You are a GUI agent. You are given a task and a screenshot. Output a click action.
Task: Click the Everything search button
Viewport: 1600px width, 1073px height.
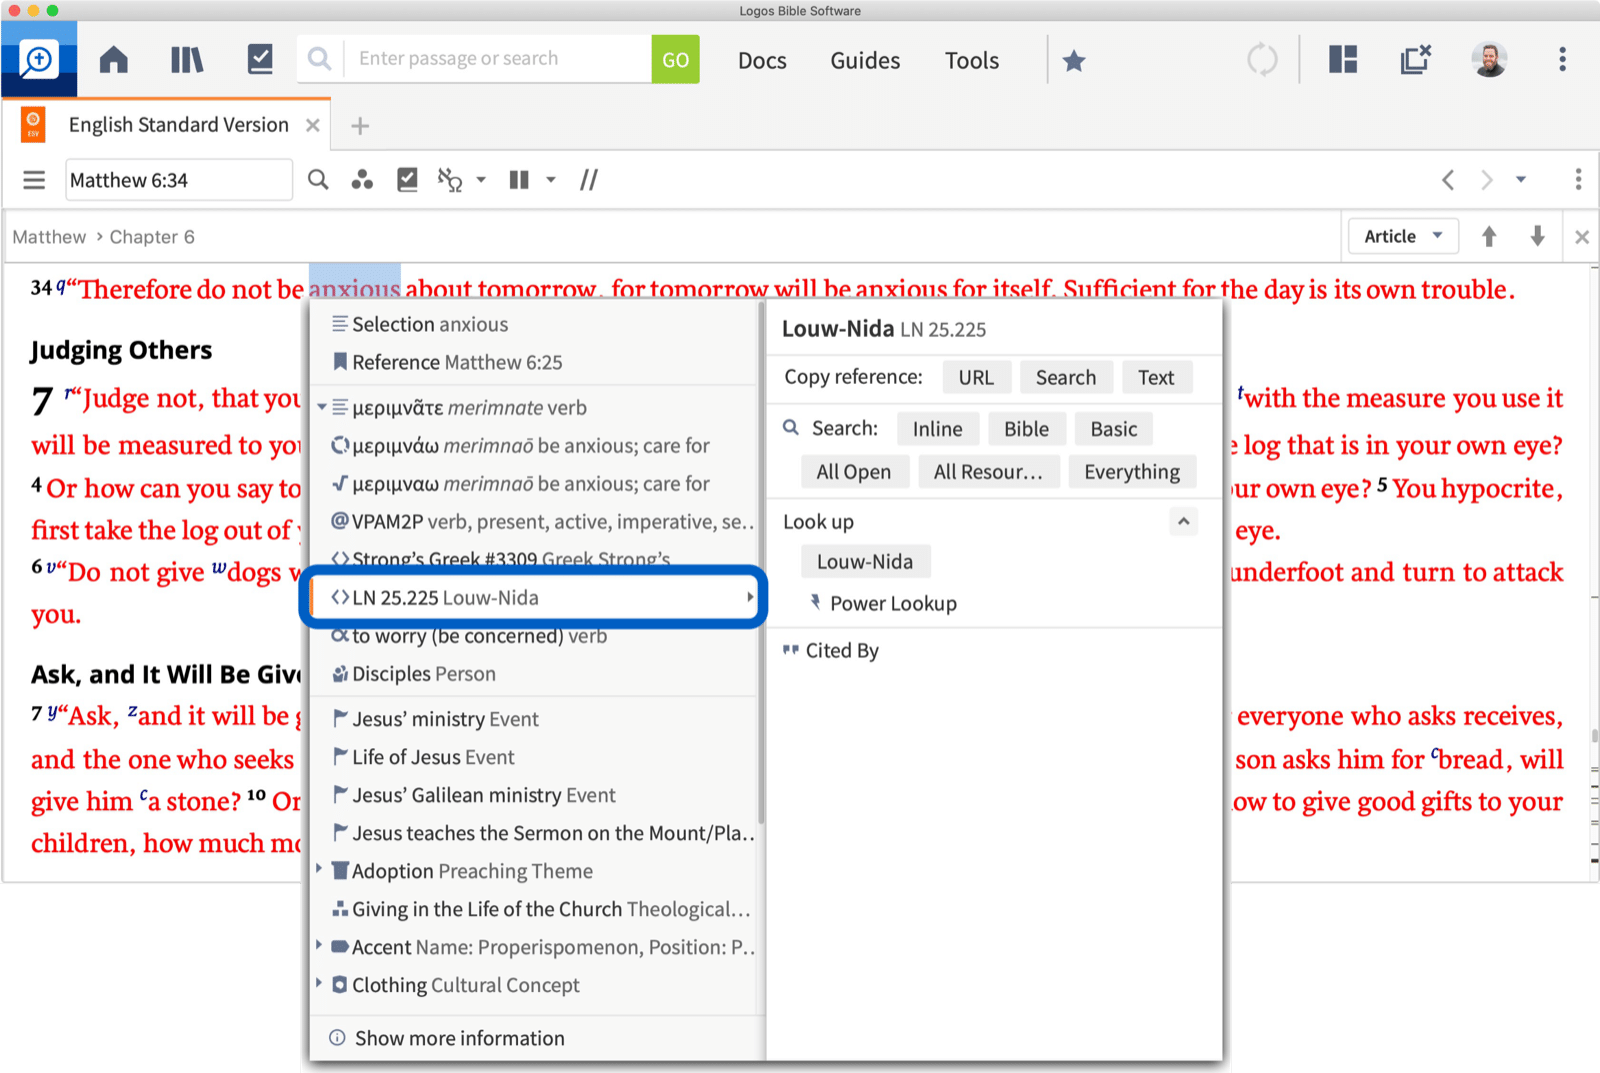click(1132, 471)
